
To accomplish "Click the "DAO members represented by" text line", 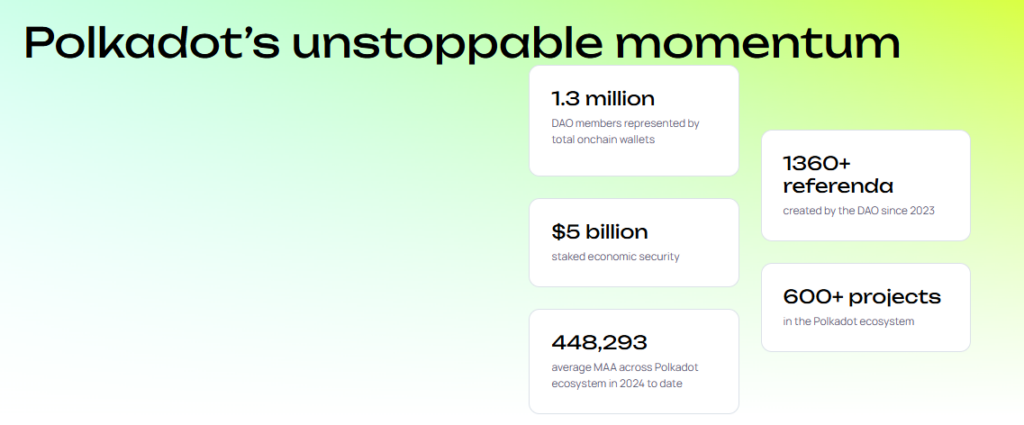I will tap(625, 123).
